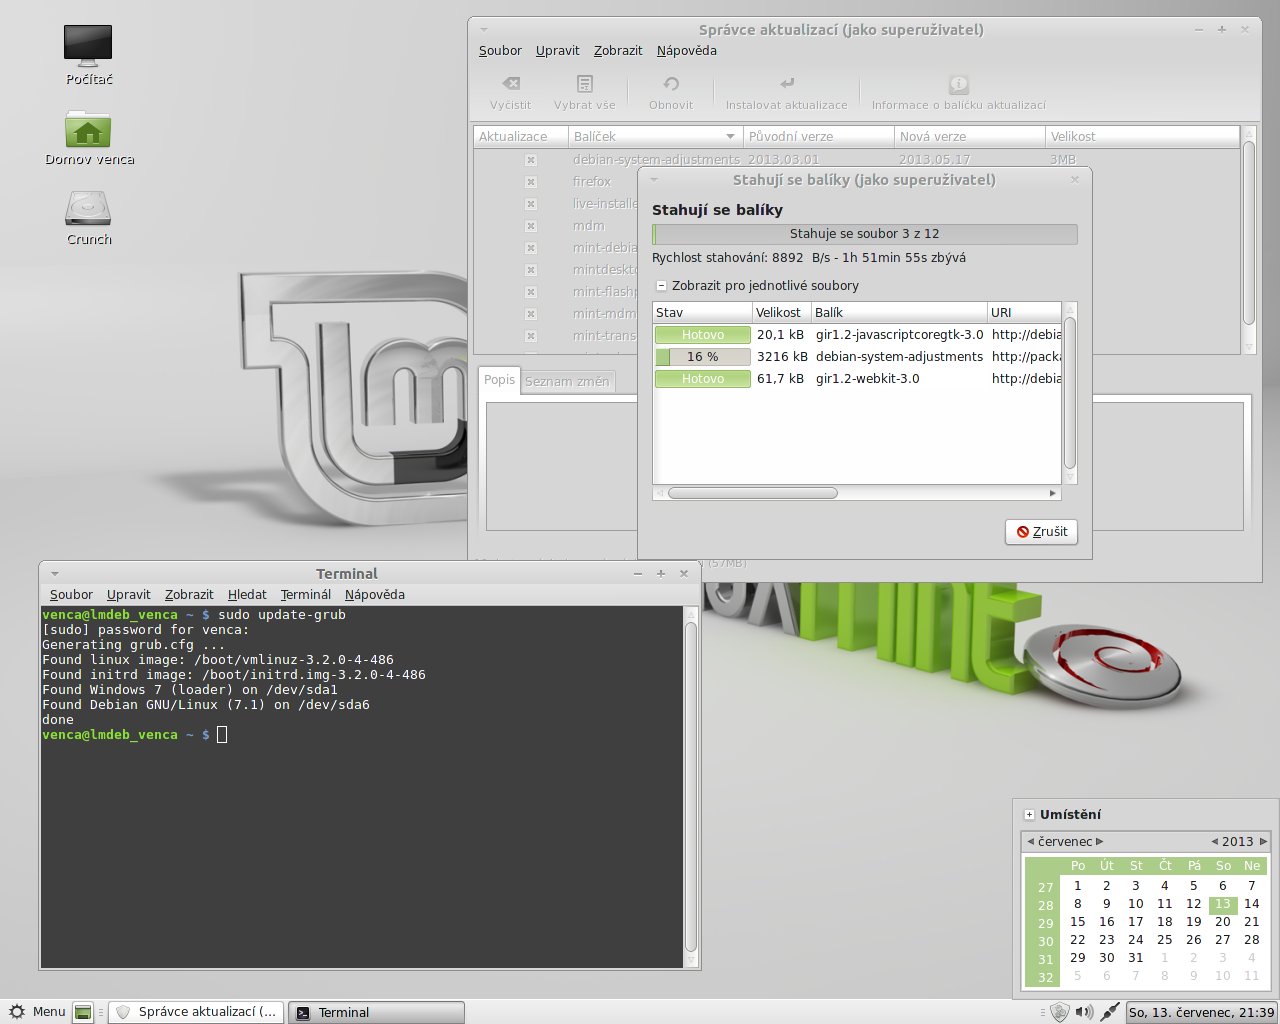Click the update manager shield tray icon

tap(1060, 1012)
